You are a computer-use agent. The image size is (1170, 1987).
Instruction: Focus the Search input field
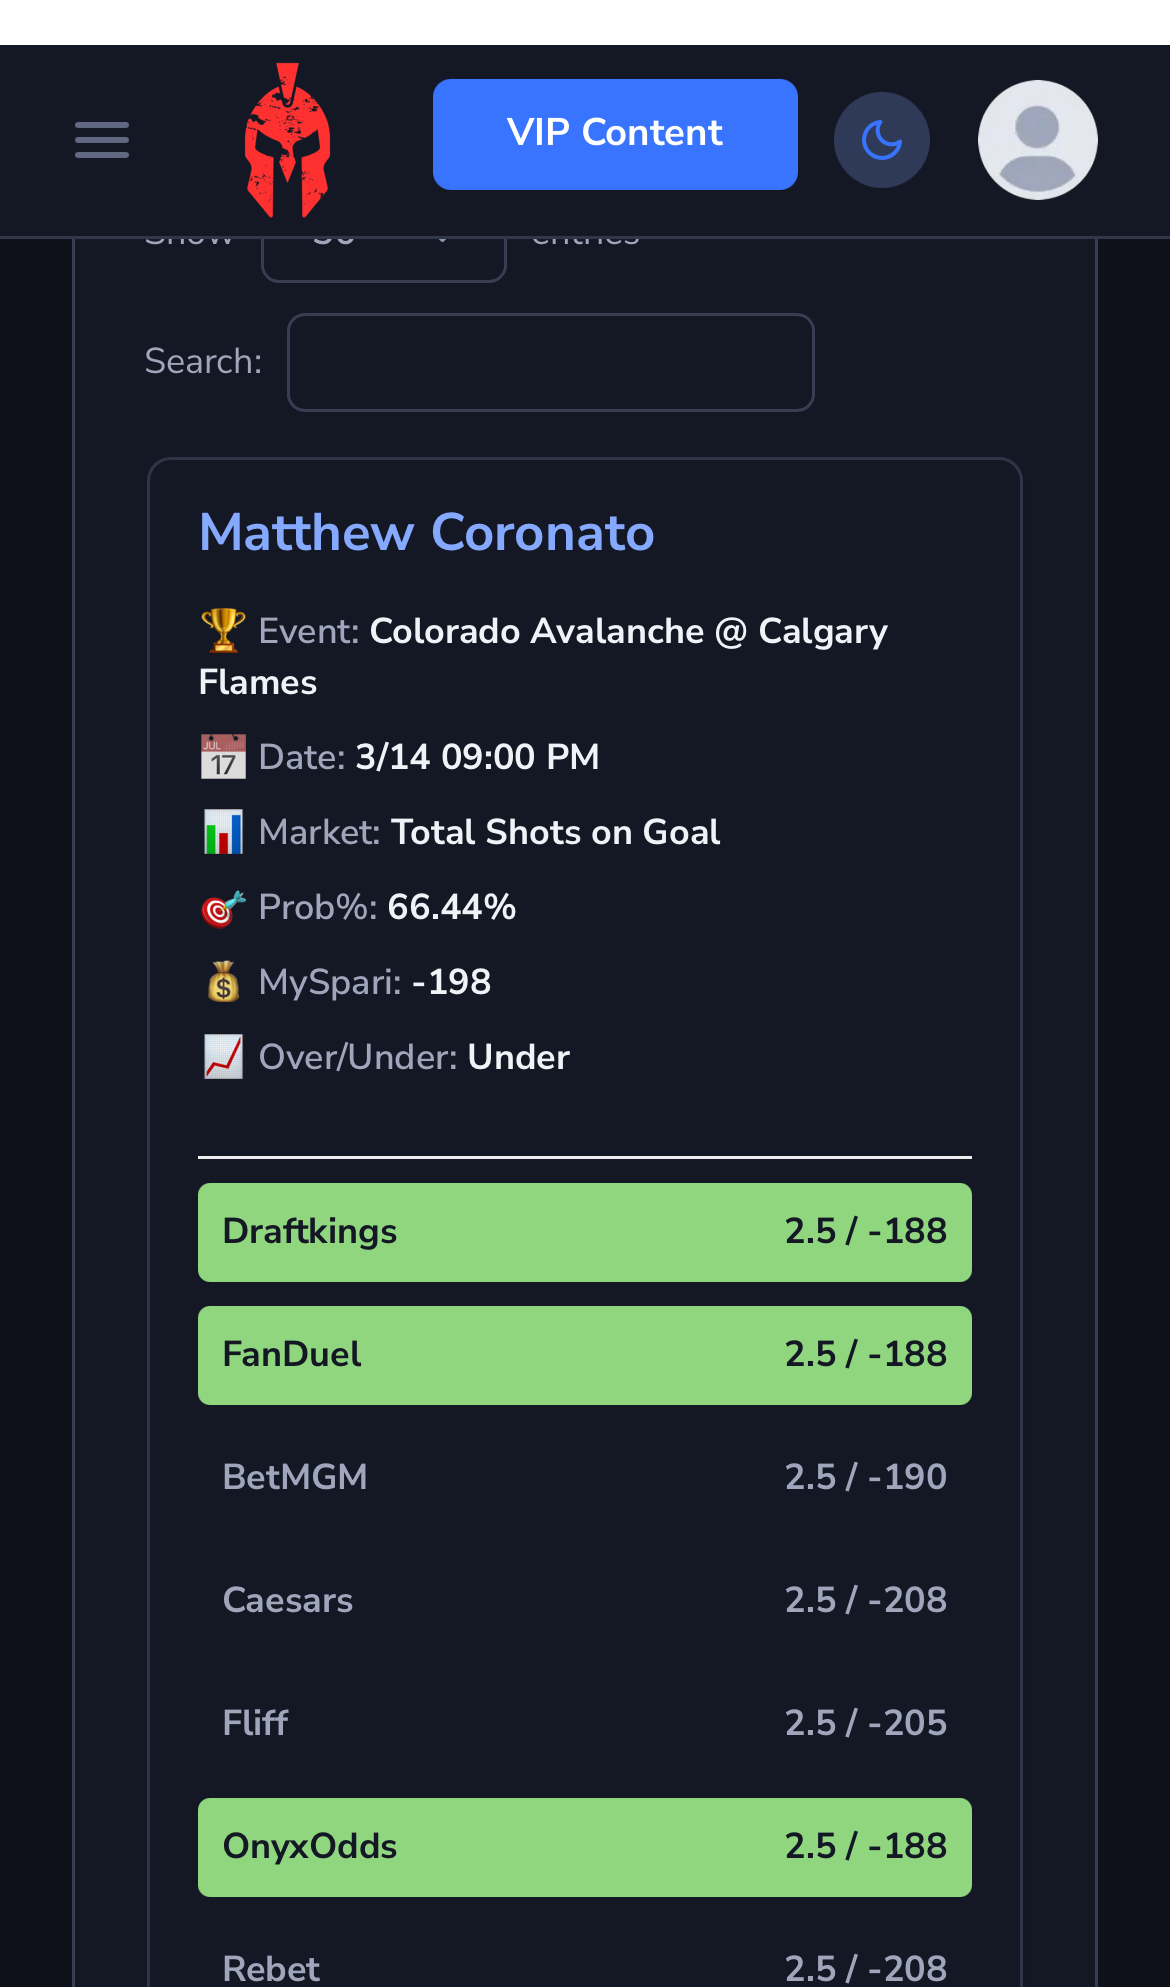tap(551, 362)
